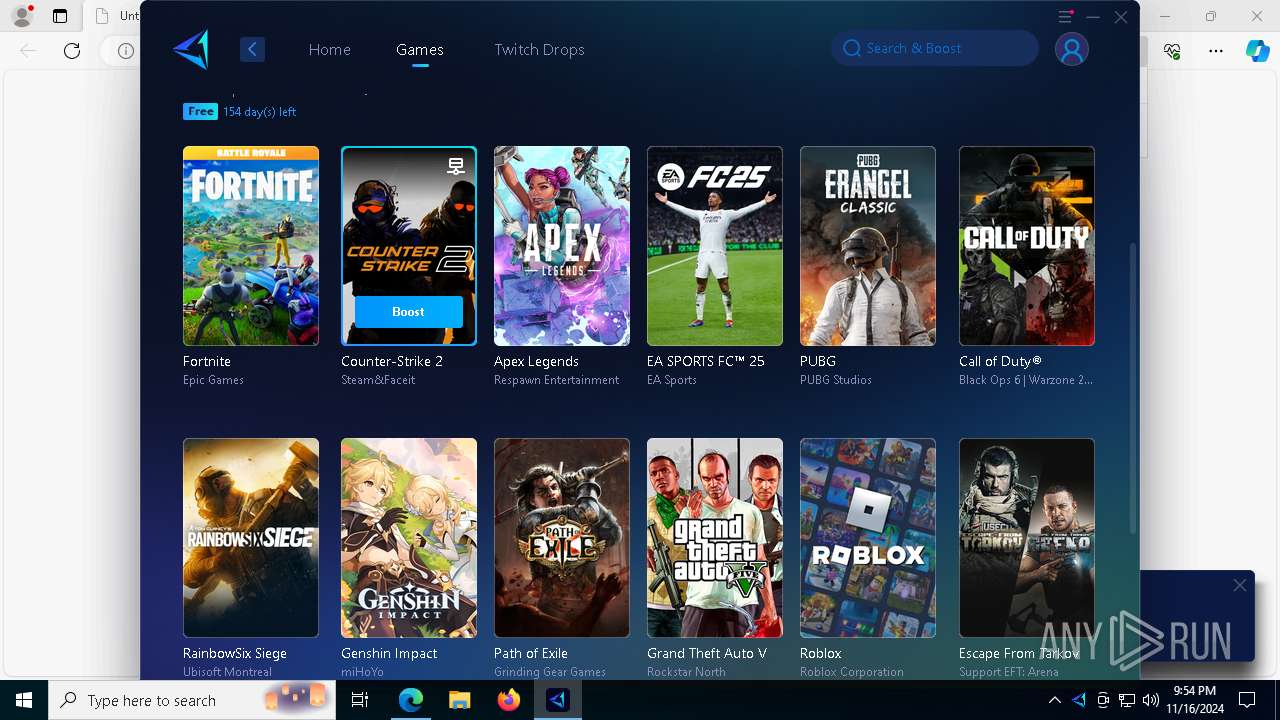Select the Genshin Impact cover
The width and height of the screenshot is (1280, 720).
click(409, 538)
